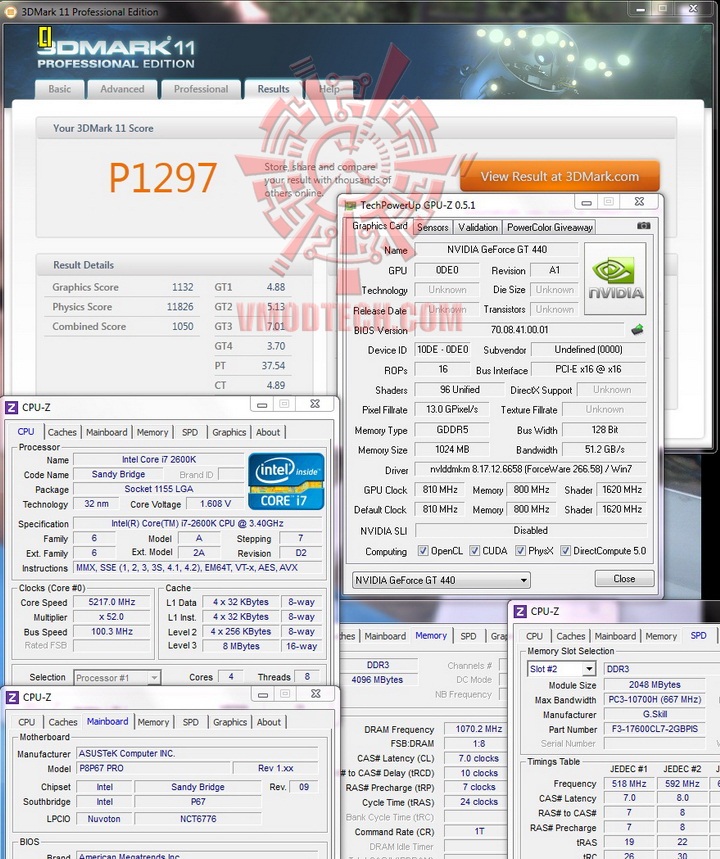This screenshot has width=720, height=859.
Task: Open Graphics tab in CPU-Z processor window
Action: (x=229, y=432)
